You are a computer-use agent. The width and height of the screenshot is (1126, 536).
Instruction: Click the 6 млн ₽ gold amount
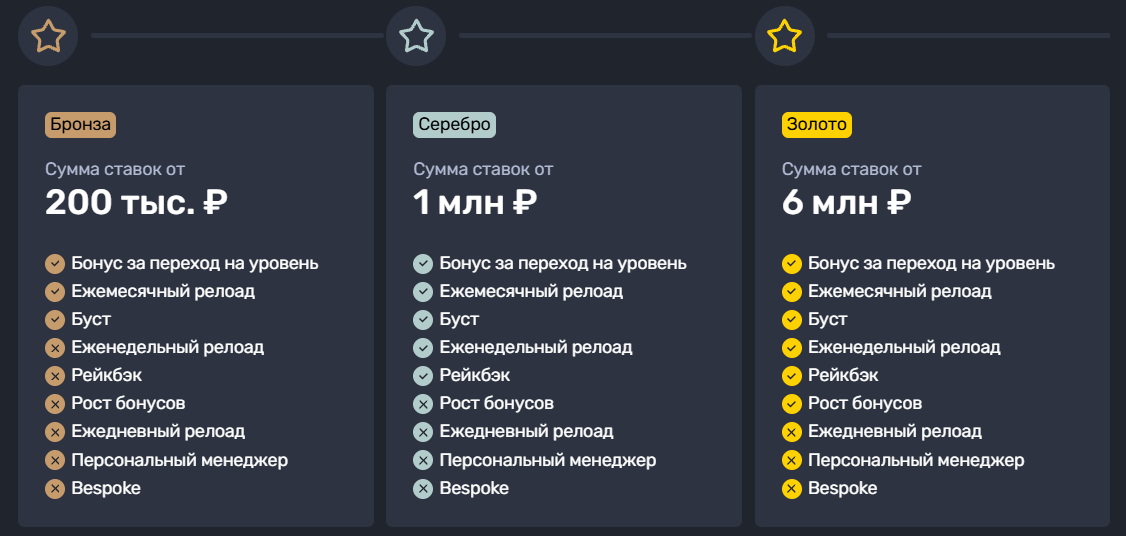(x=847, y=203)
